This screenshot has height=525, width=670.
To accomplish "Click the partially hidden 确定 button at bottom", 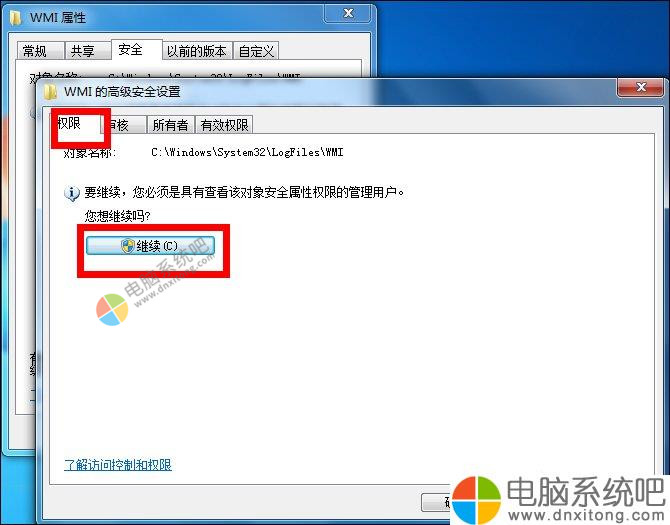I will tap(437, 502).
